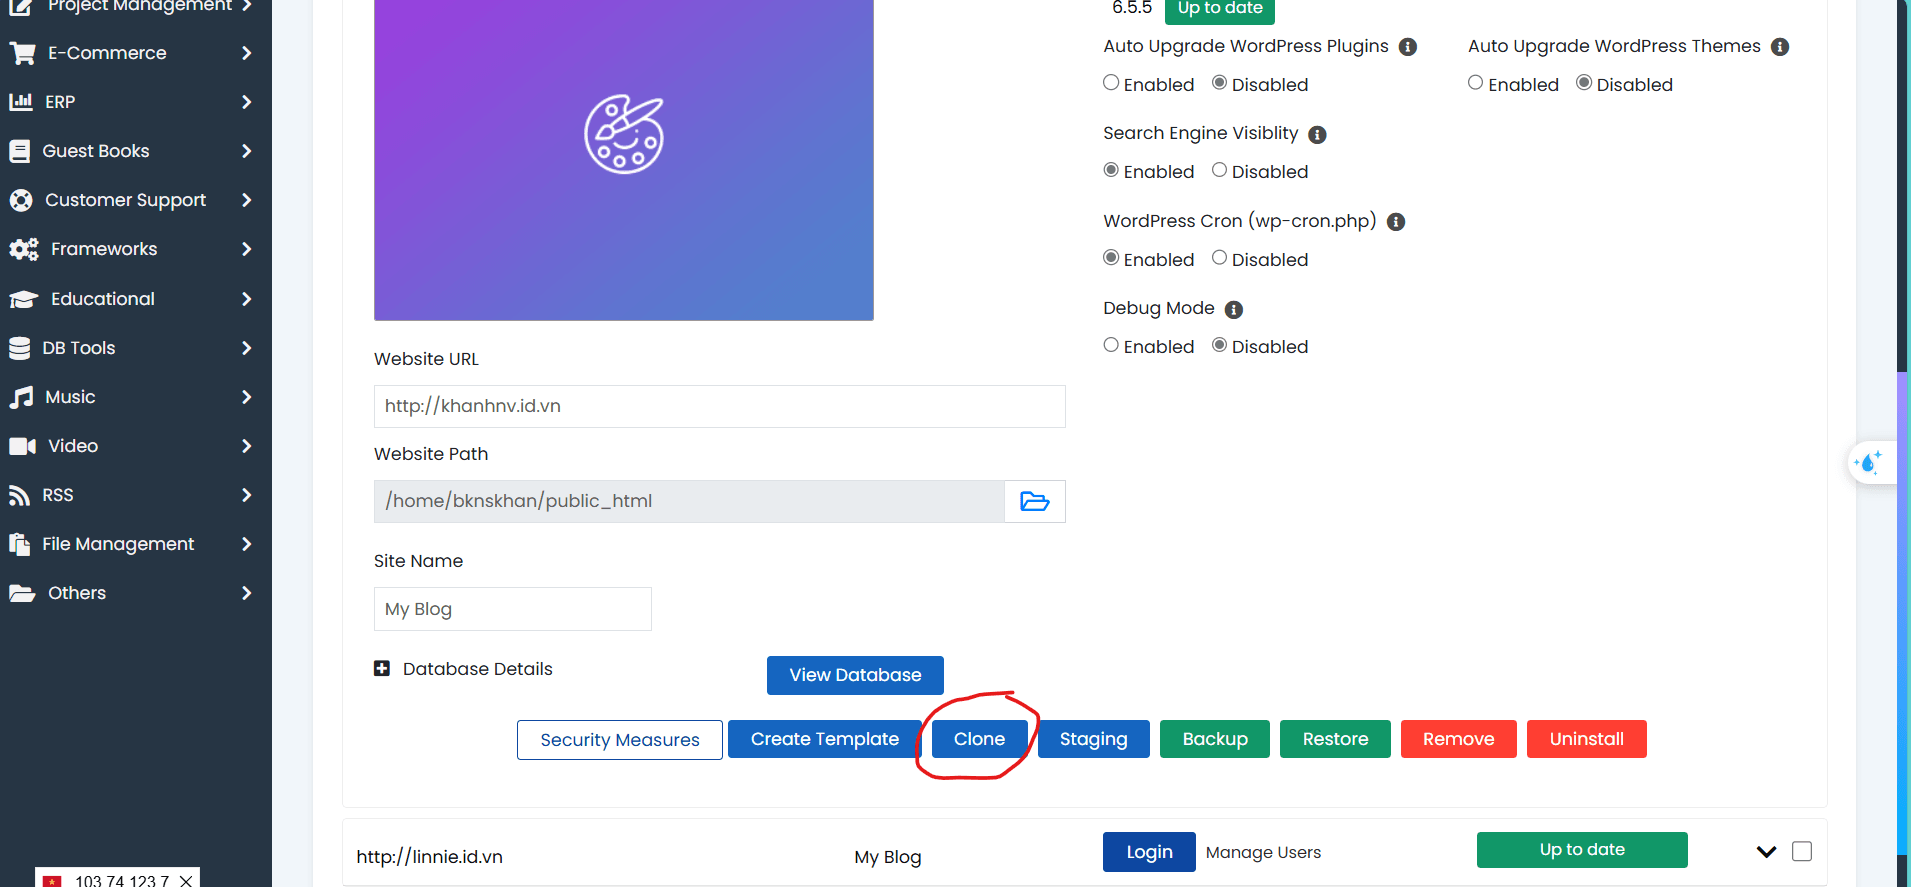Click info icon for Debug Mode
This screenshot has height=887, width=1911.
pos(1234,309)
